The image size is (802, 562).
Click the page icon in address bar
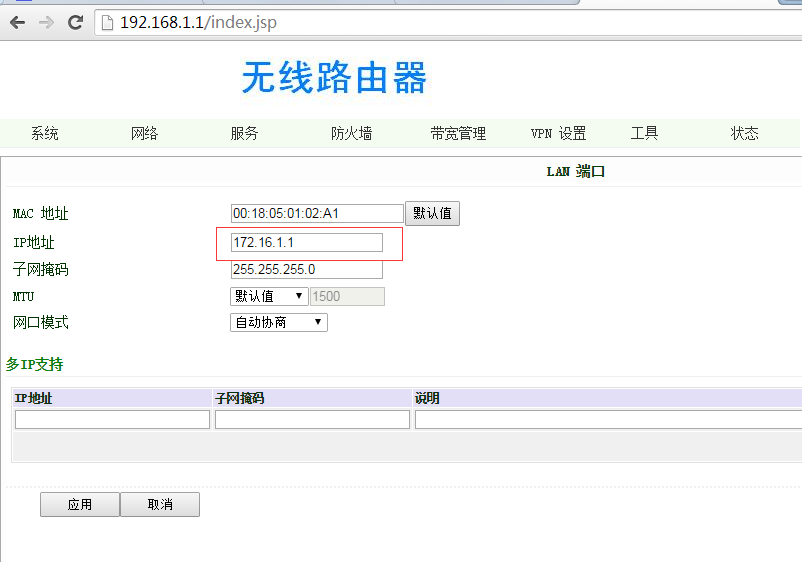point(108,22)
